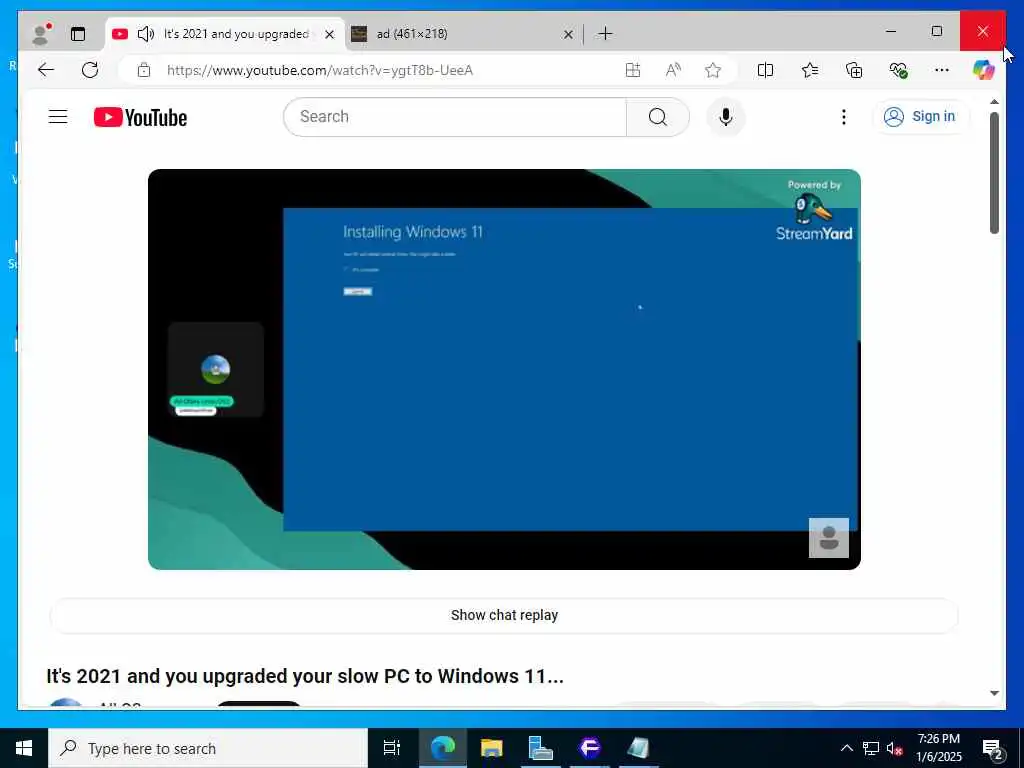This screenshot has height=768, width=1024.
Task: Click the YouTube search magnifier button
Action: (x=658, y=117)
